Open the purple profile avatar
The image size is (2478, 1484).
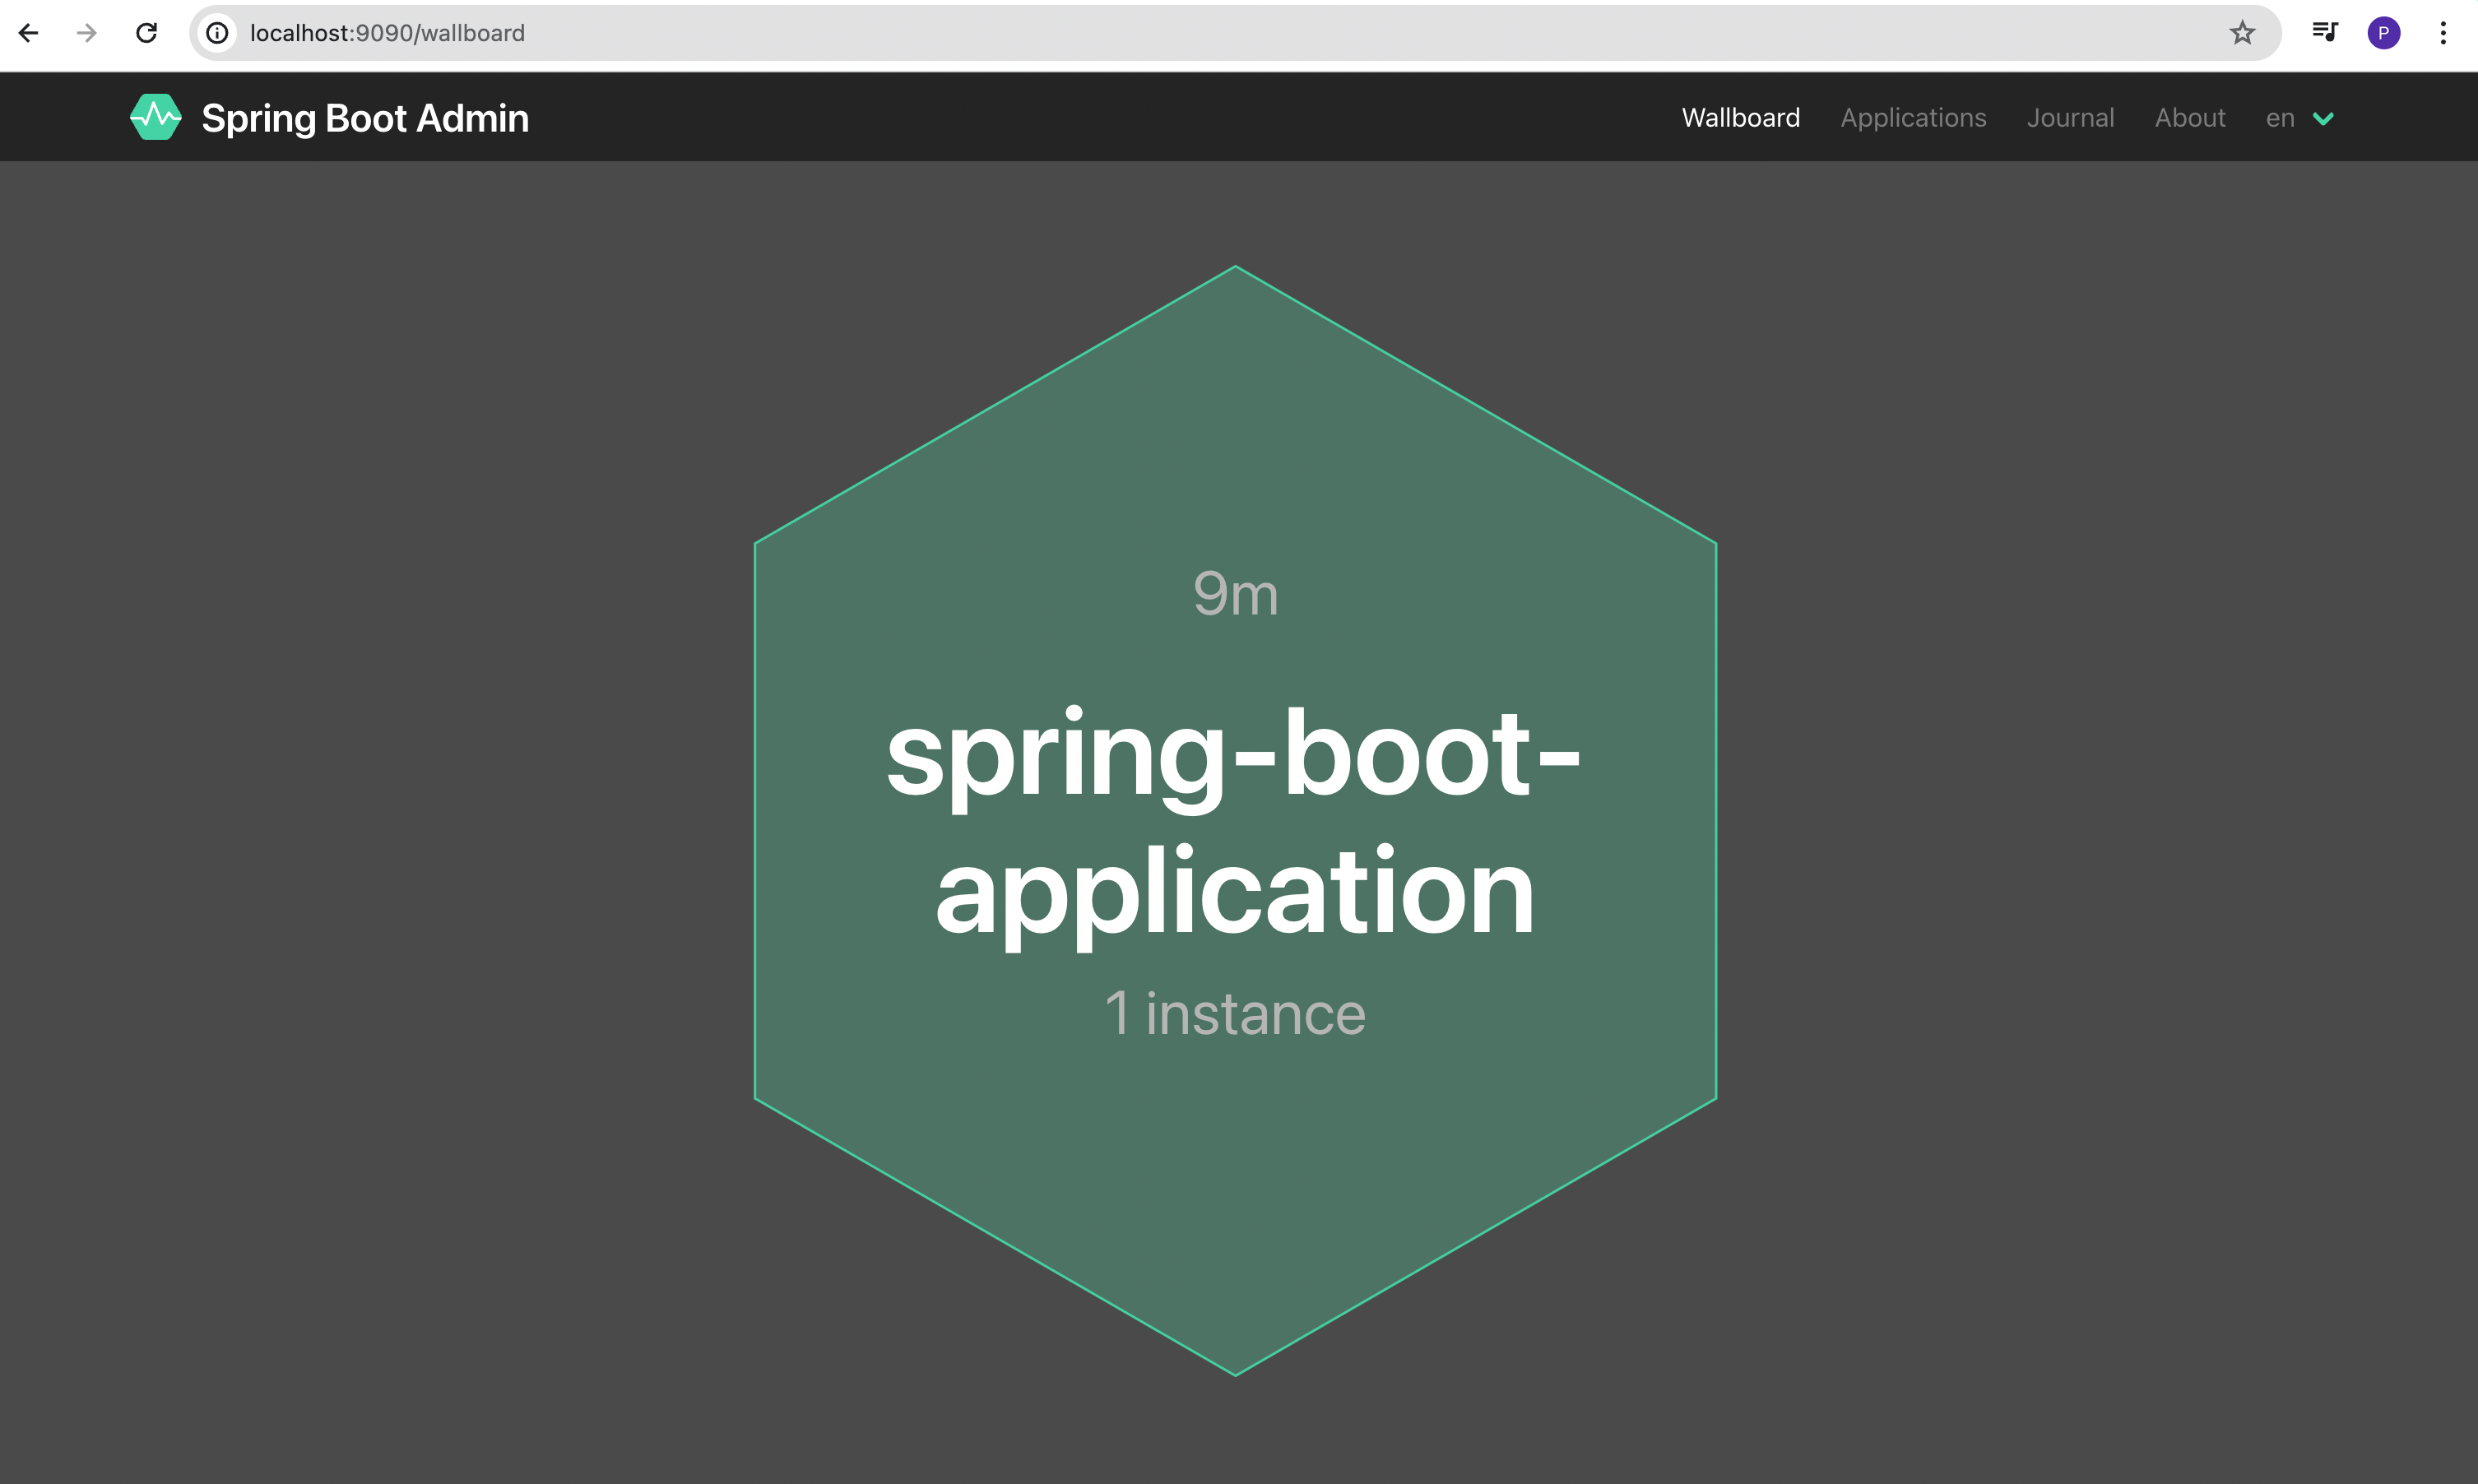coord(2383,33)
